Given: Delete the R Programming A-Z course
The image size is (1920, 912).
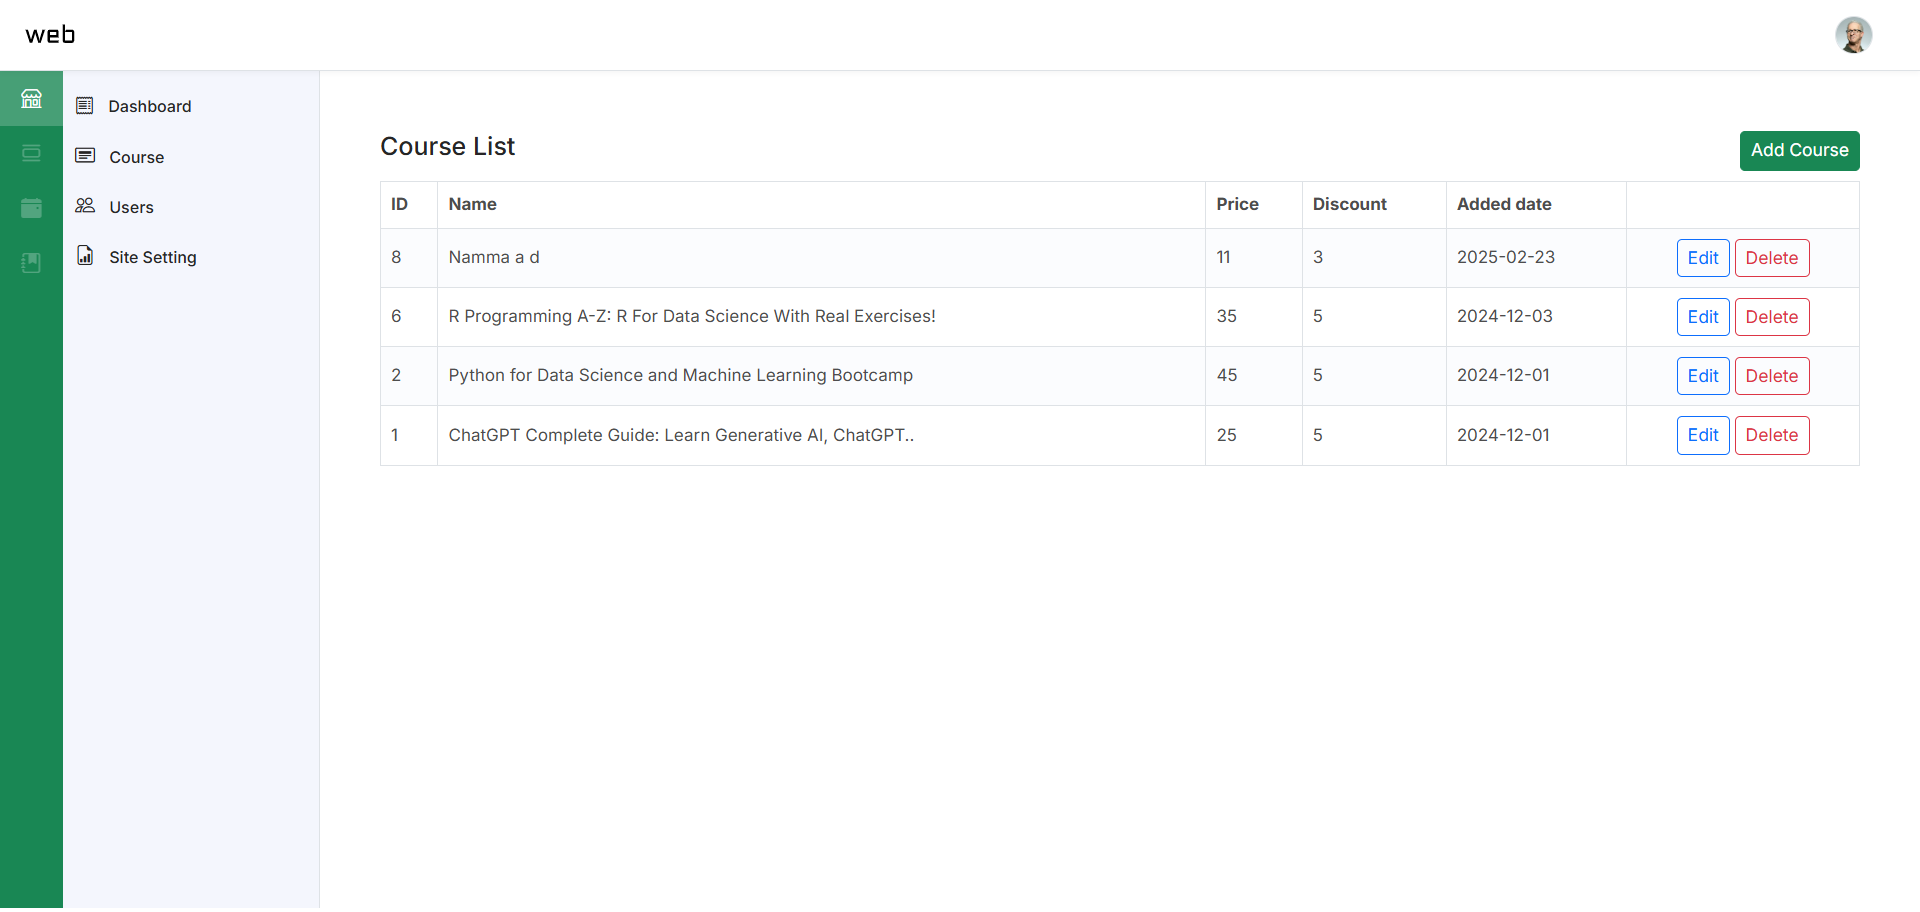Looking at the screenshot, I should (x=1771, y=317).
